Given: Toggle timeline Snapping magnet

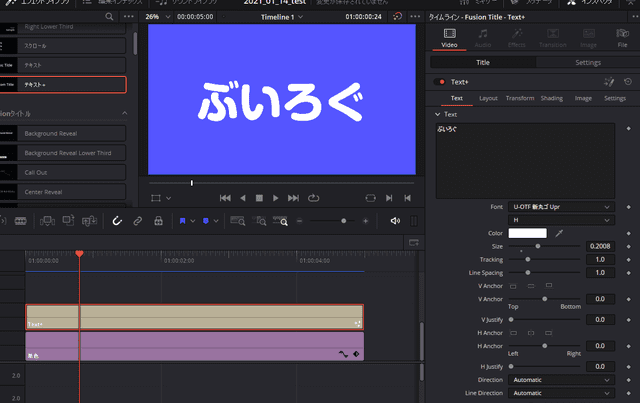Looking at the screenshot, I should coord(117,221).
